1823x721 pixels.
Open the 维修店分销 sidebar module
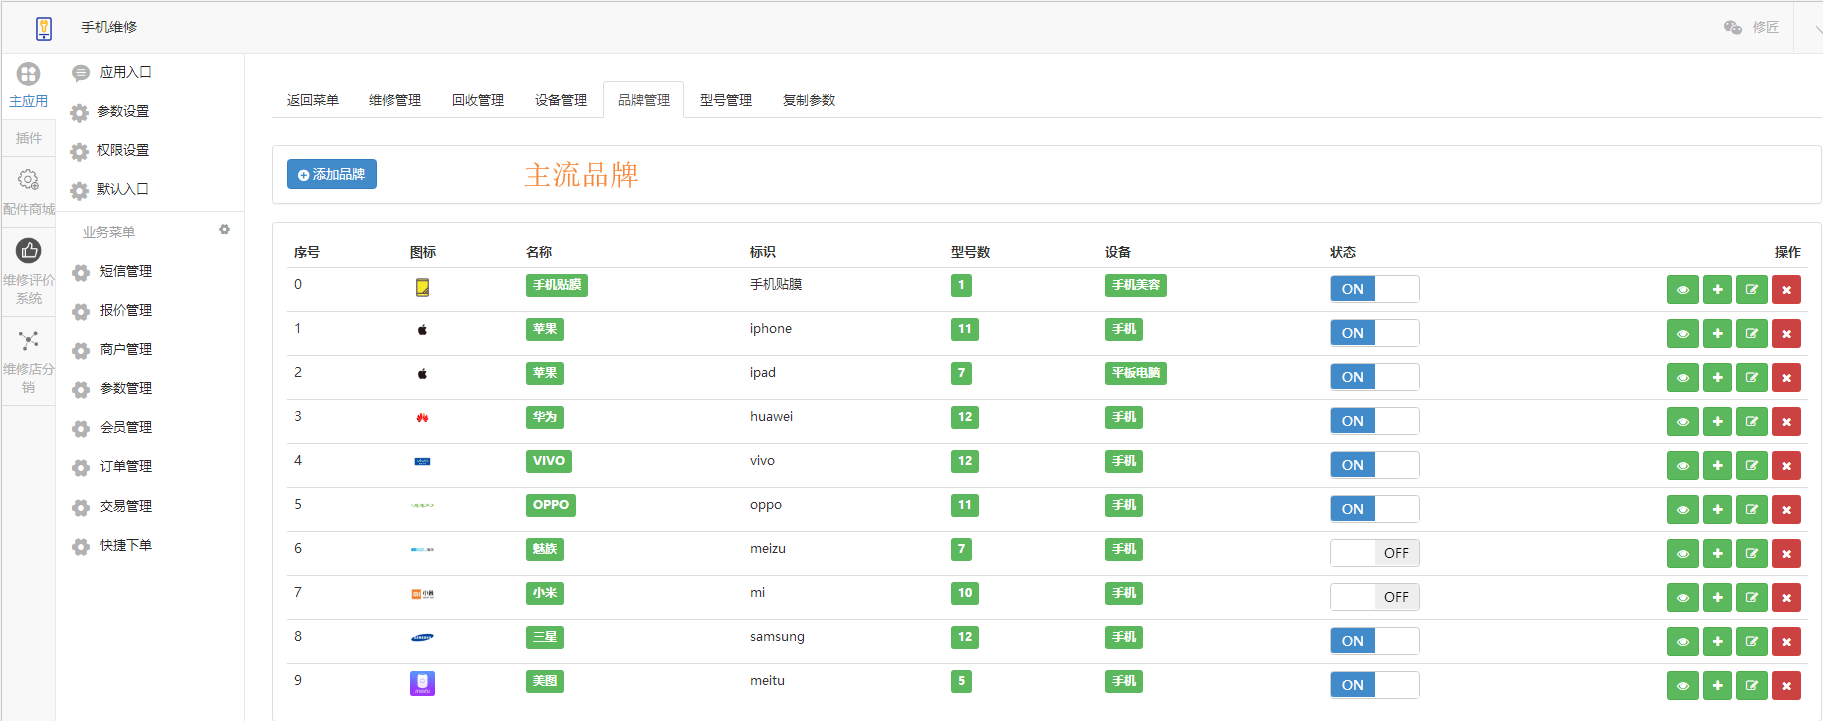pyautogui.click(x=28, y=362)
